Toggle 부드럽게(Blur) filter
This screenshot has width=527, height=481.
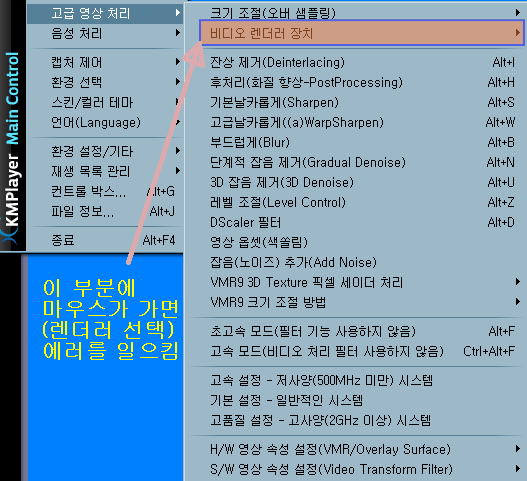356,143
